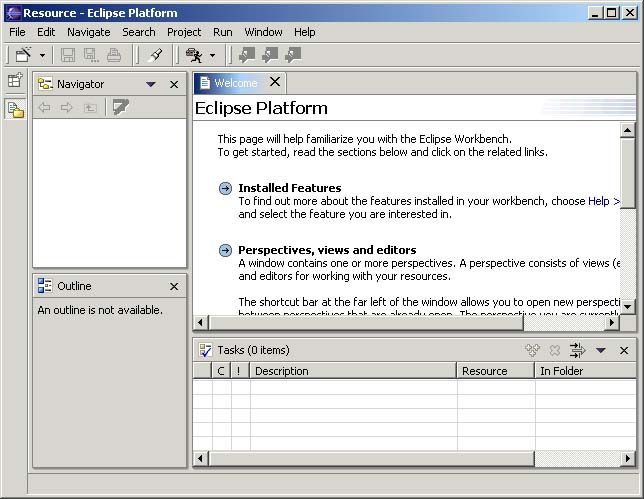The width and height of the screenshot is (644, 499).
Task: Click the Welcome page scroll down arrow
Action: point(627,306)
